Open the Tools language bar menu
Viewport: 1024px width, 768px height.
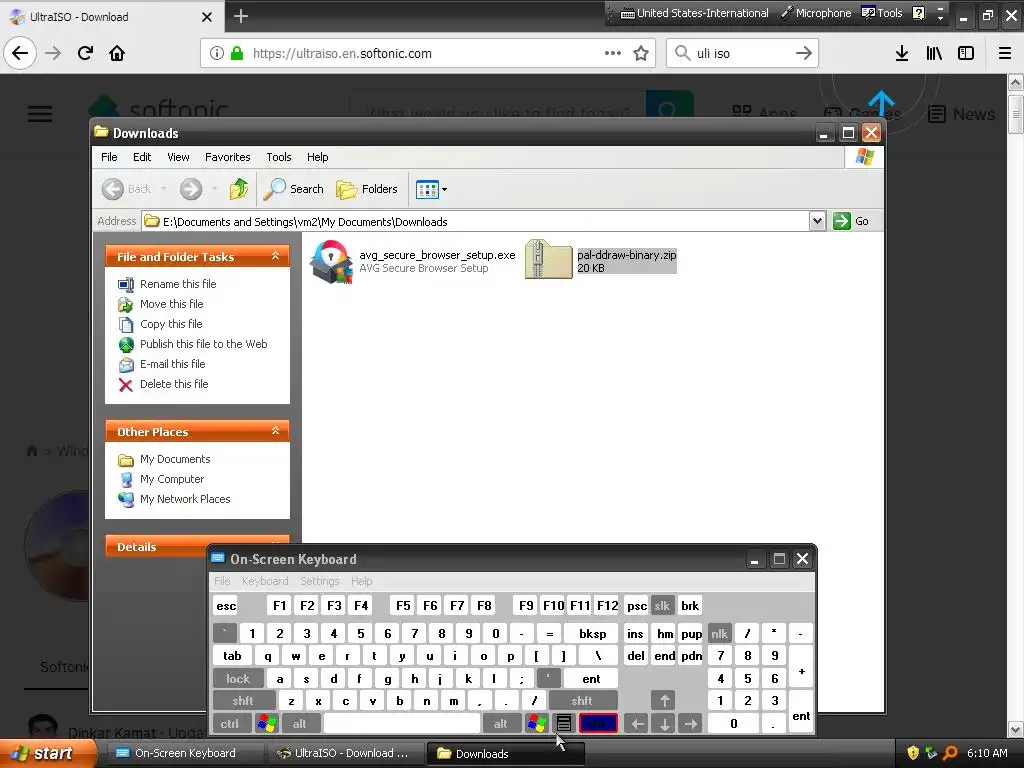[882, 13]
